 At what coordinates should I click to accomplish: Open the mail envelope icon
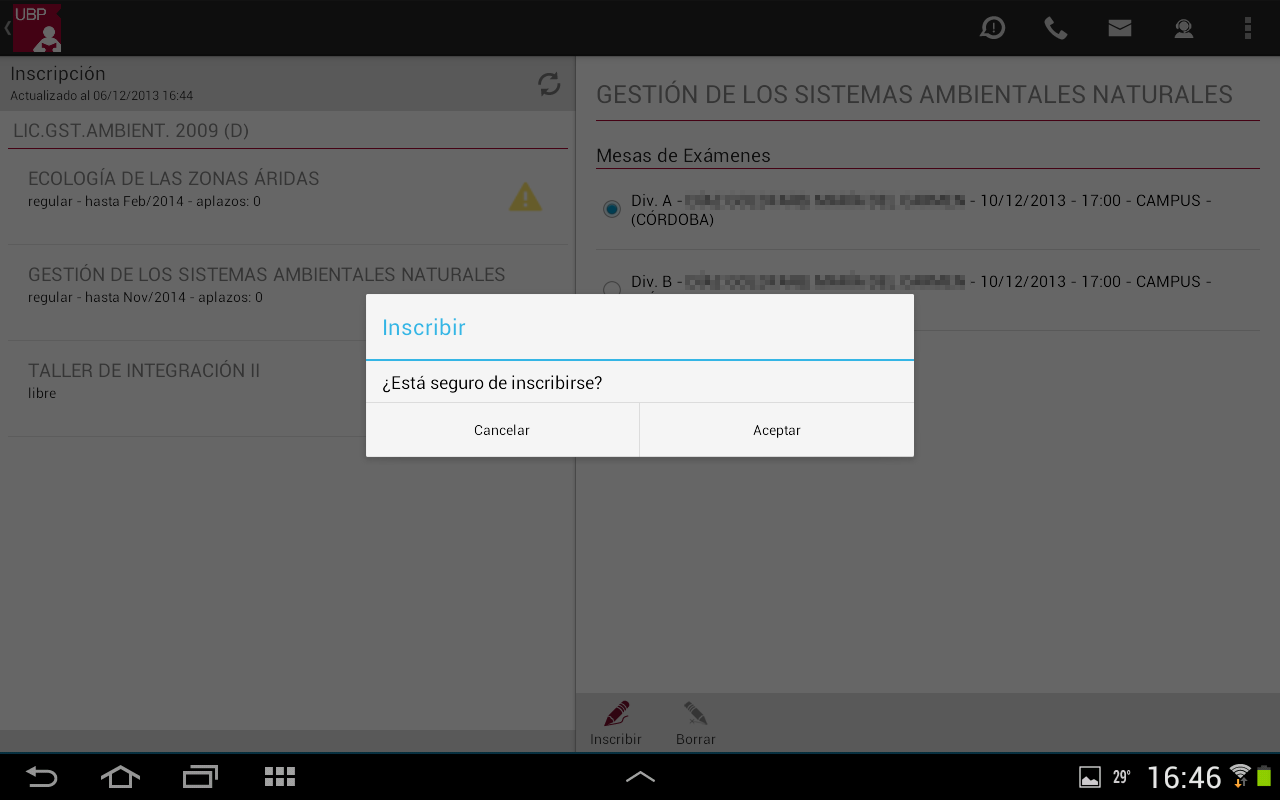(1120, 28)
